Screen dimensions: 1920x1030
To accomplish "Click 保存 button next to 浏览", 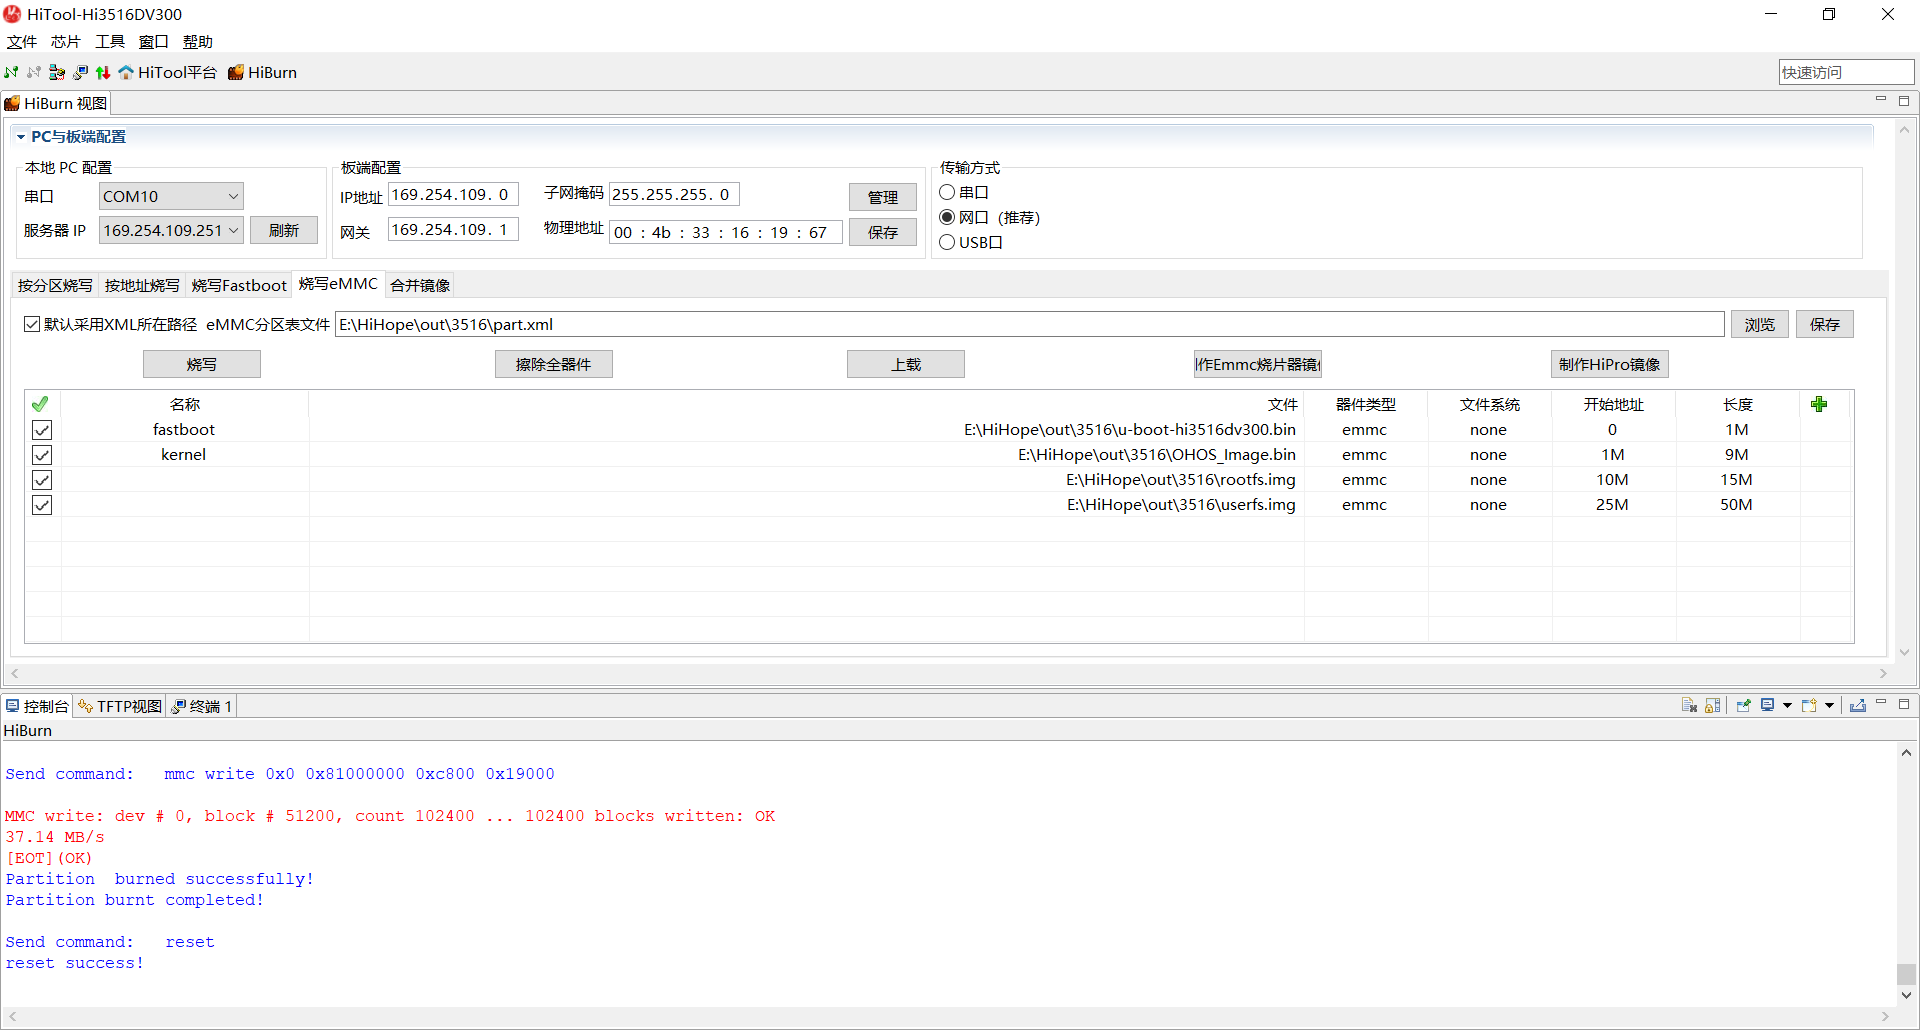I will 1825,324.
